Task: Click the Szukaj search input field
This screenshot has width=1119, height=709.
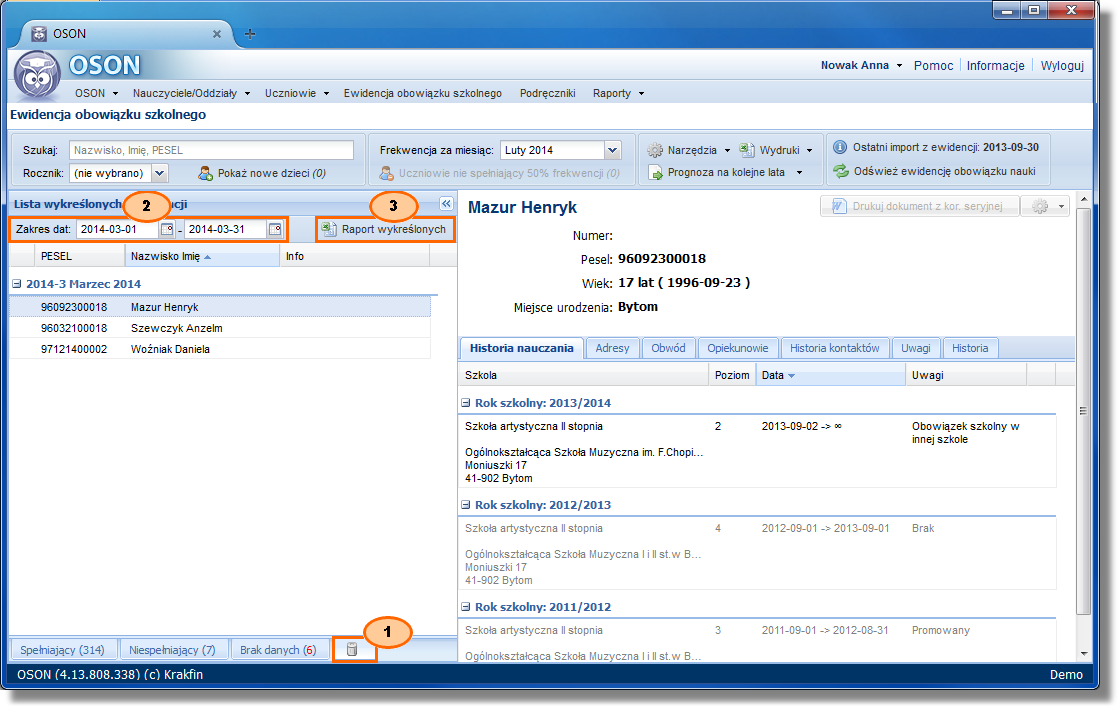Action: 211,150
